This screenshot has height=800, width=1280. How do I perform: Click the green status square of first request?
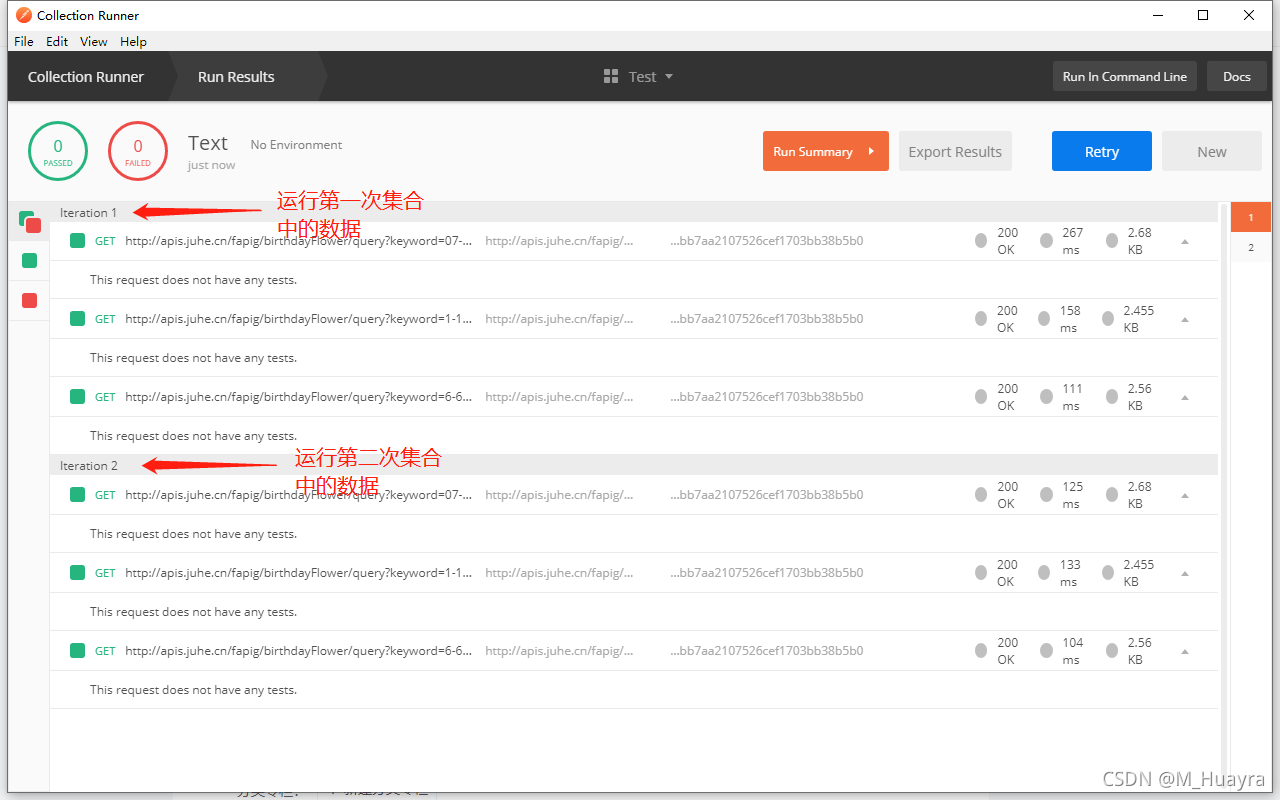77,241
